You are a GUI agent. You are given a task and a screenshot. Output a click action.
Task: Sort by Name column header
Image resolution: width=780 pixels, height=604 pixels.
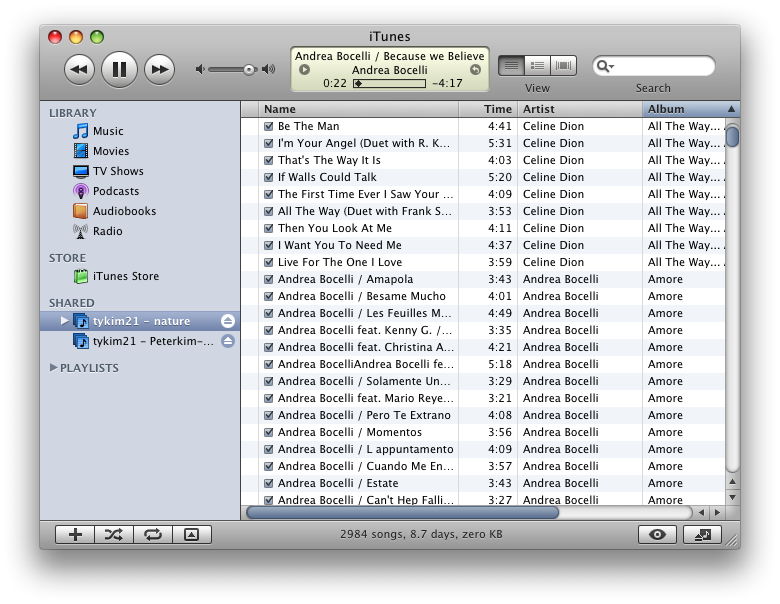pos(358,109)
